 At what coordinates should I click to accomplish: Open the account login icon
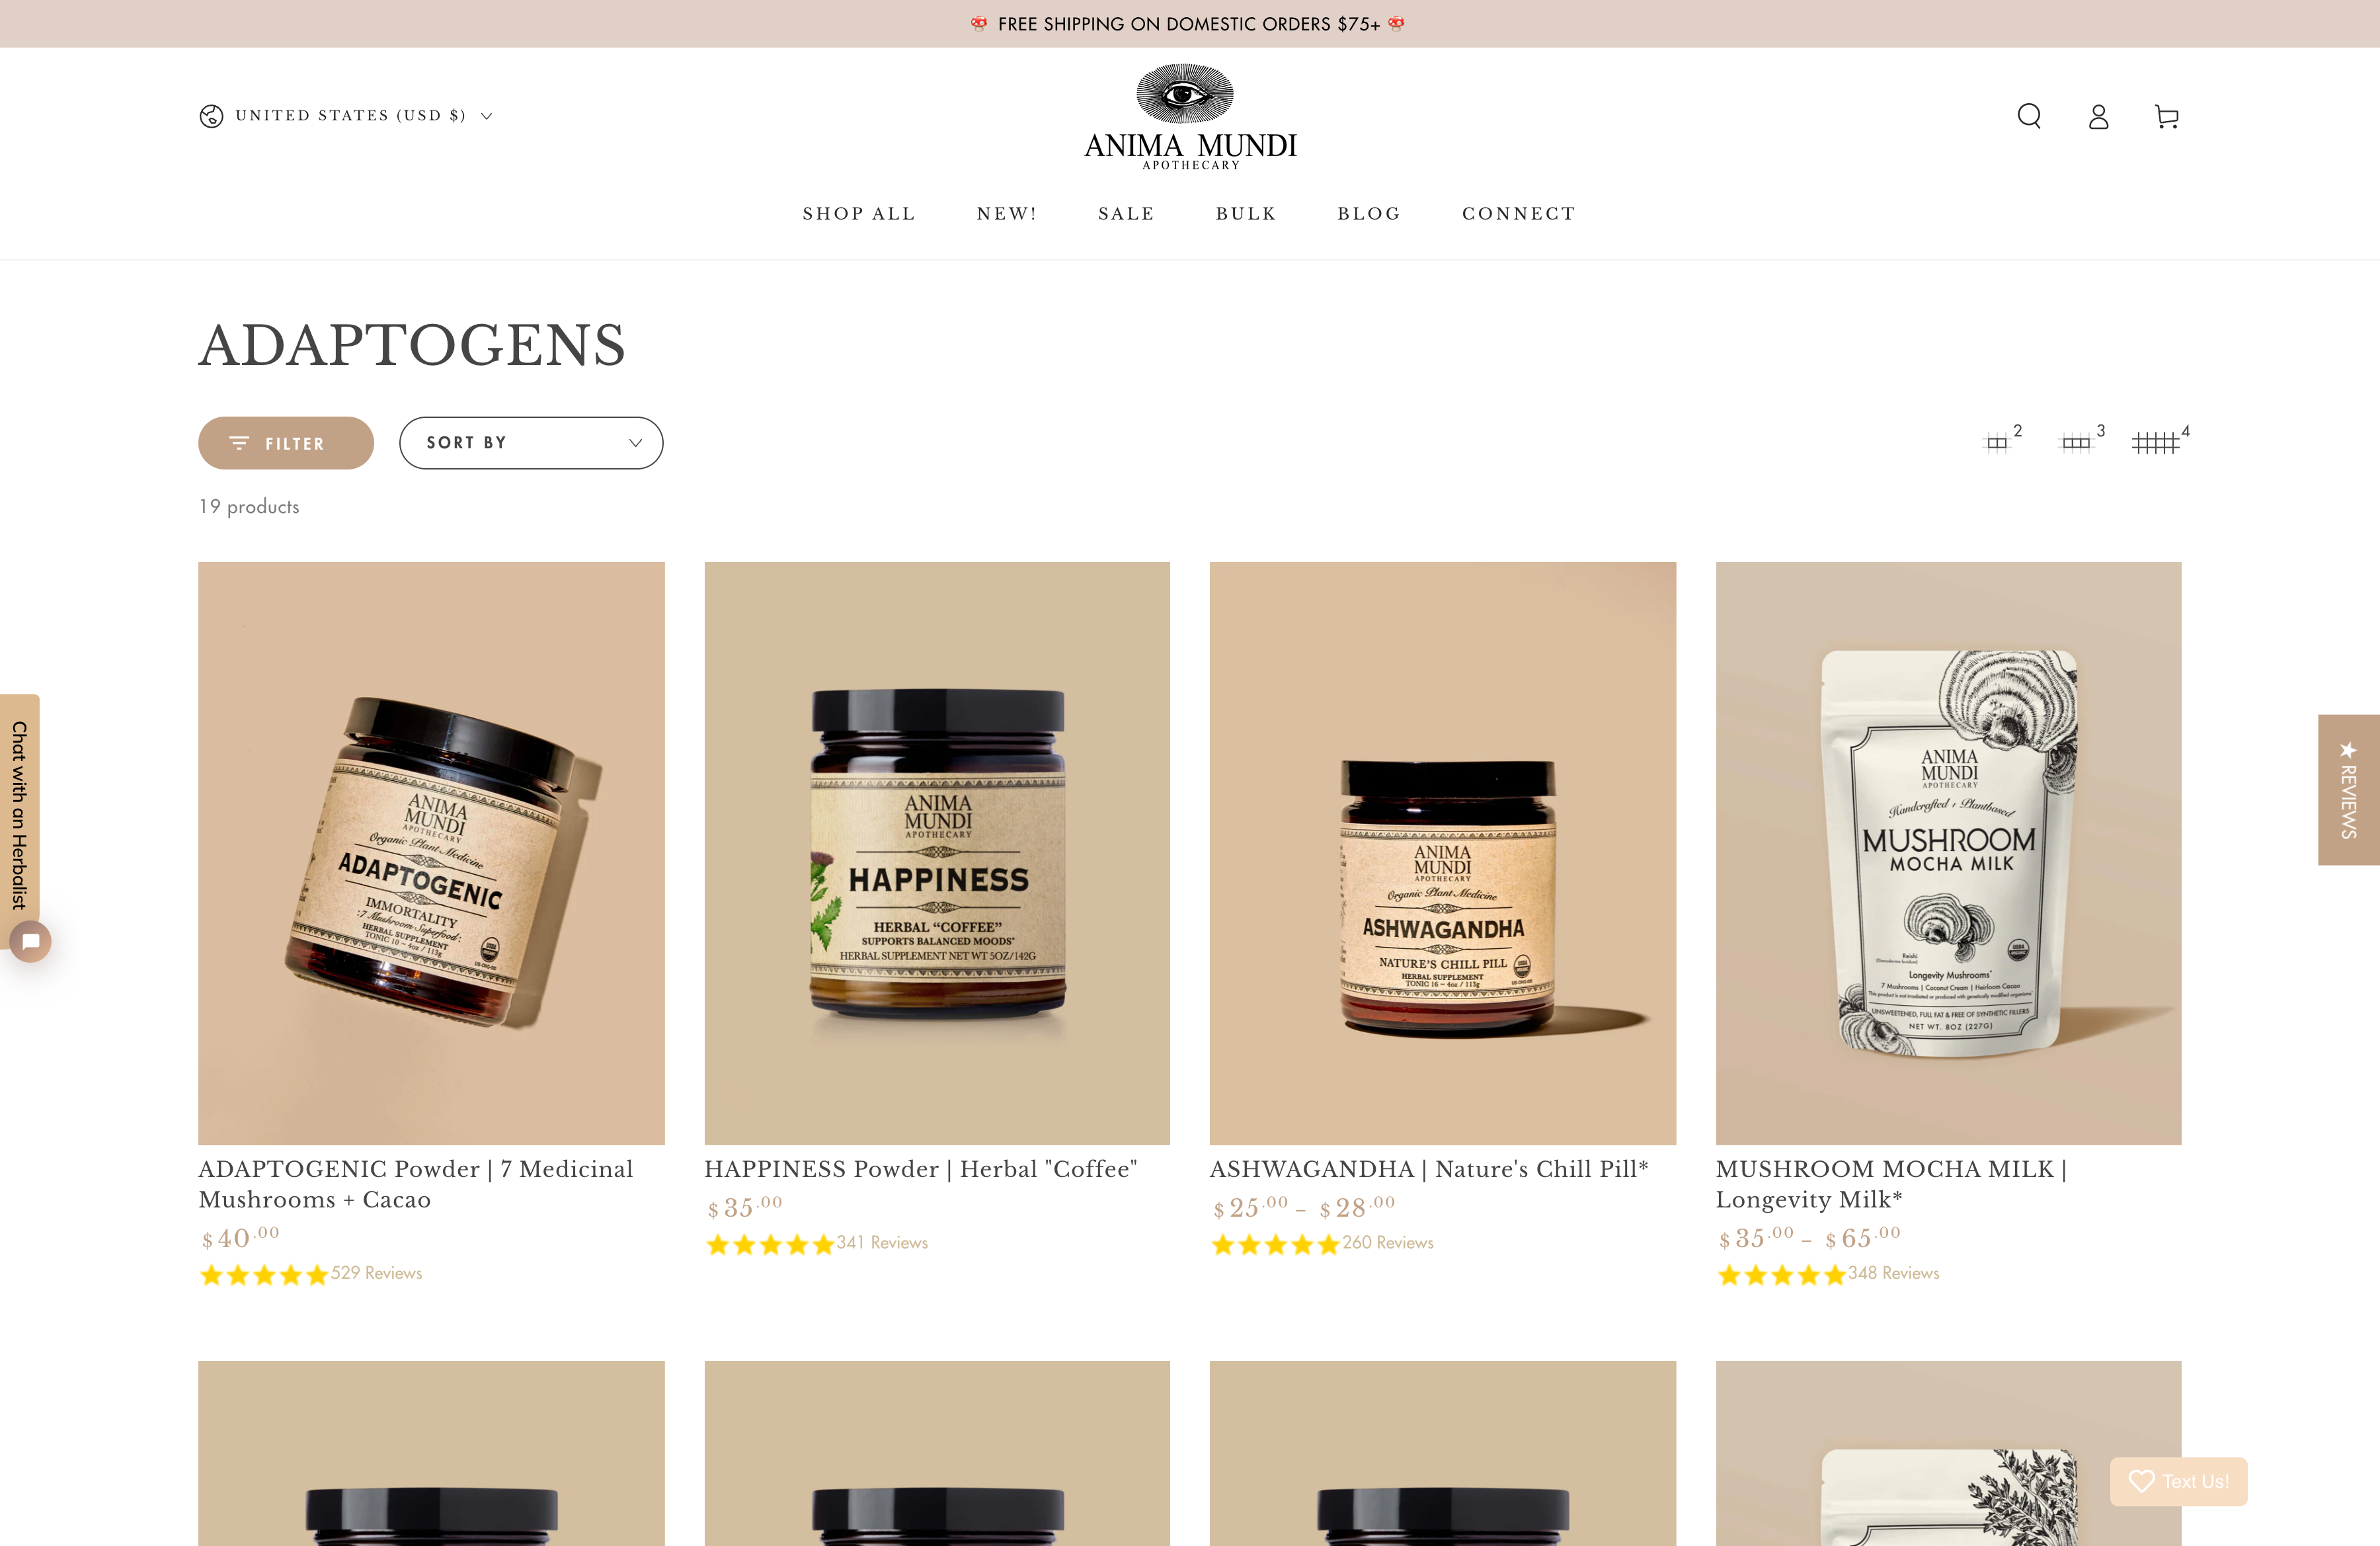coord(2098,117)
